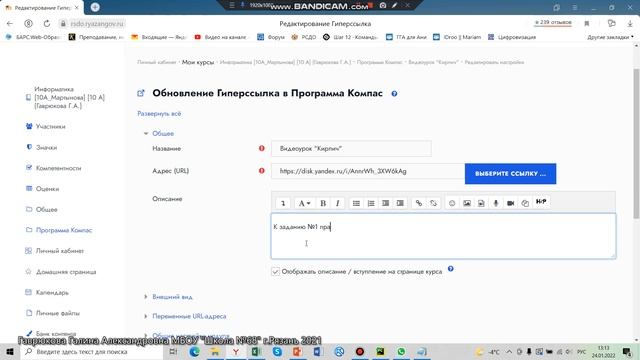Image resolution: width=640 pixels, height=360 pixels.
Task: Open the course title link in the sidebar
Action: 69,98
